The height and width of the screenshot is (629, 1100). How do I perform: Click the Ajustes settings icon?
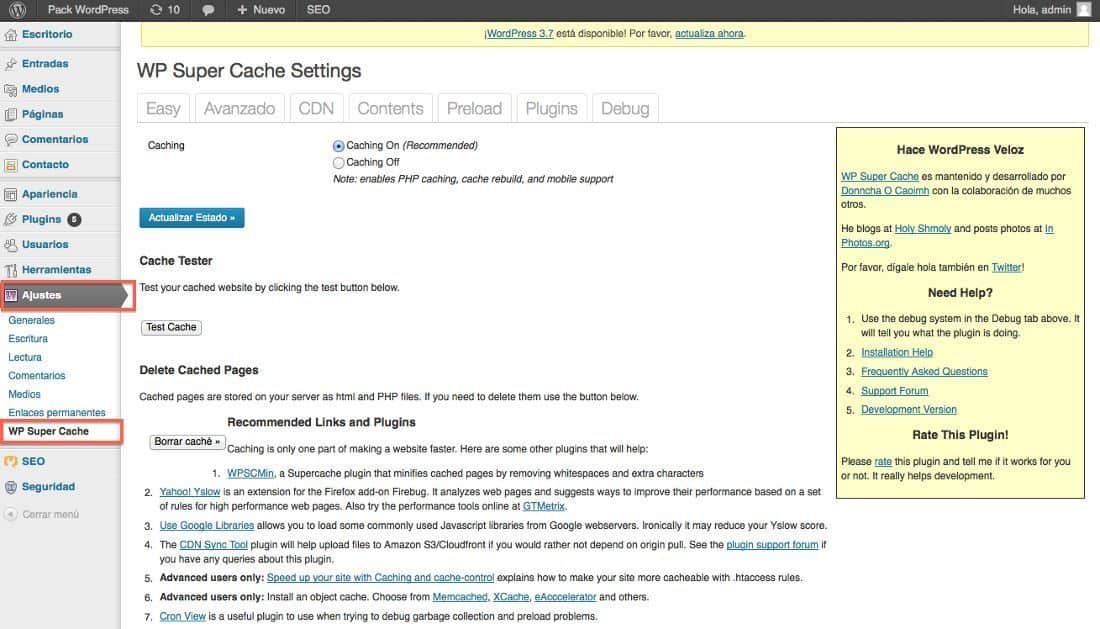(11, 296)
